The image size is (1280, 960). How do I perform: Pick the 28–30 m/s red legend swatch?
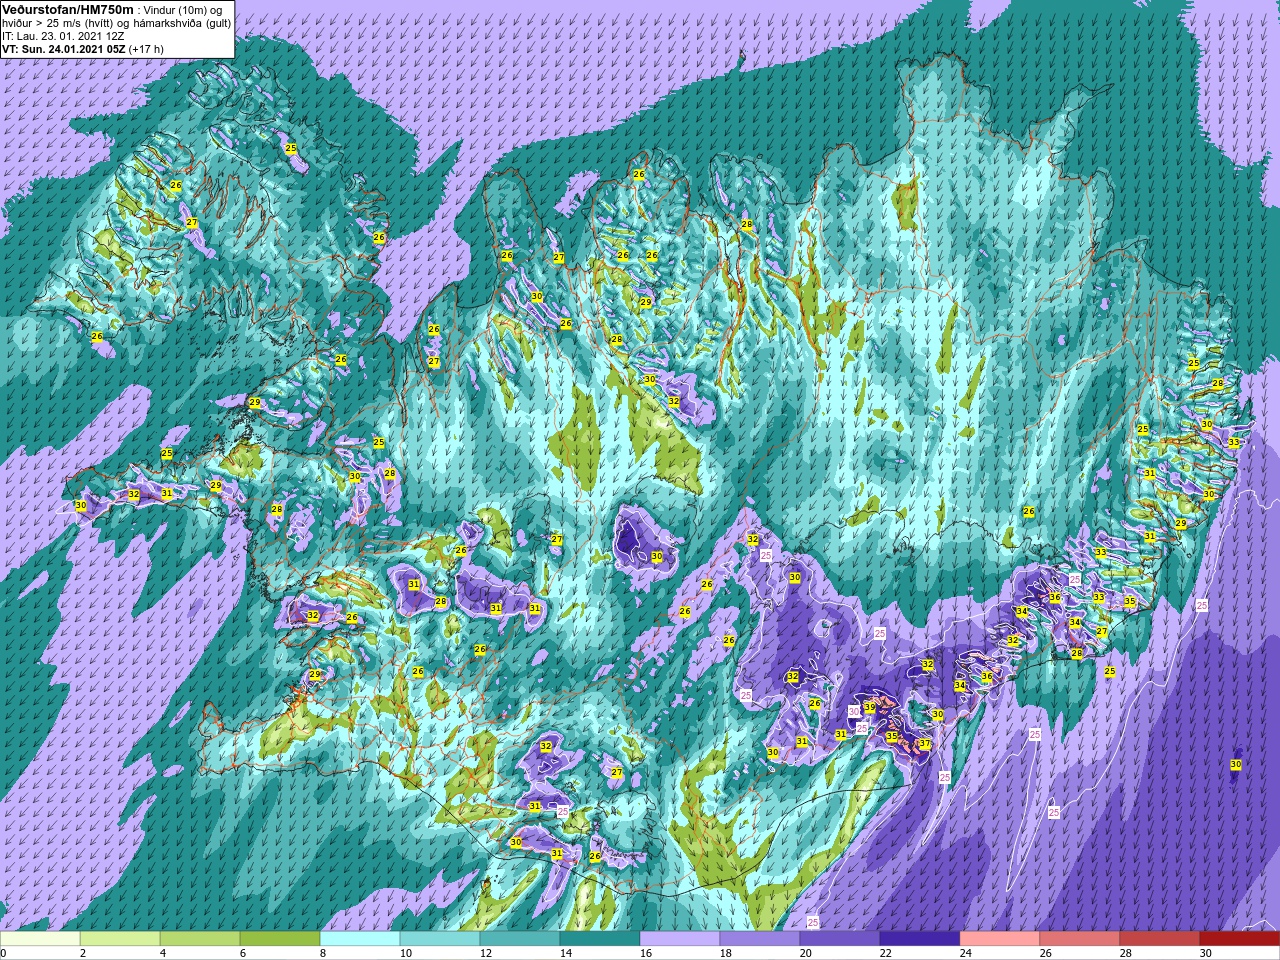click(x=1160, y=939)
